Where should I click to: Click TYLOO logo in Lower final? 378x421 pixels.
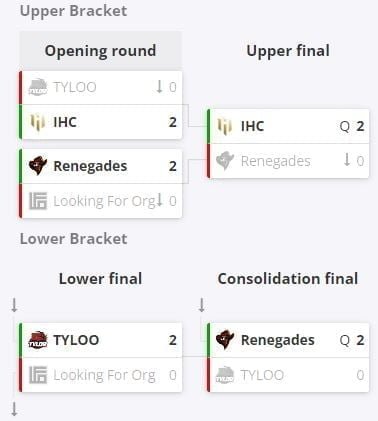[38, 340]
